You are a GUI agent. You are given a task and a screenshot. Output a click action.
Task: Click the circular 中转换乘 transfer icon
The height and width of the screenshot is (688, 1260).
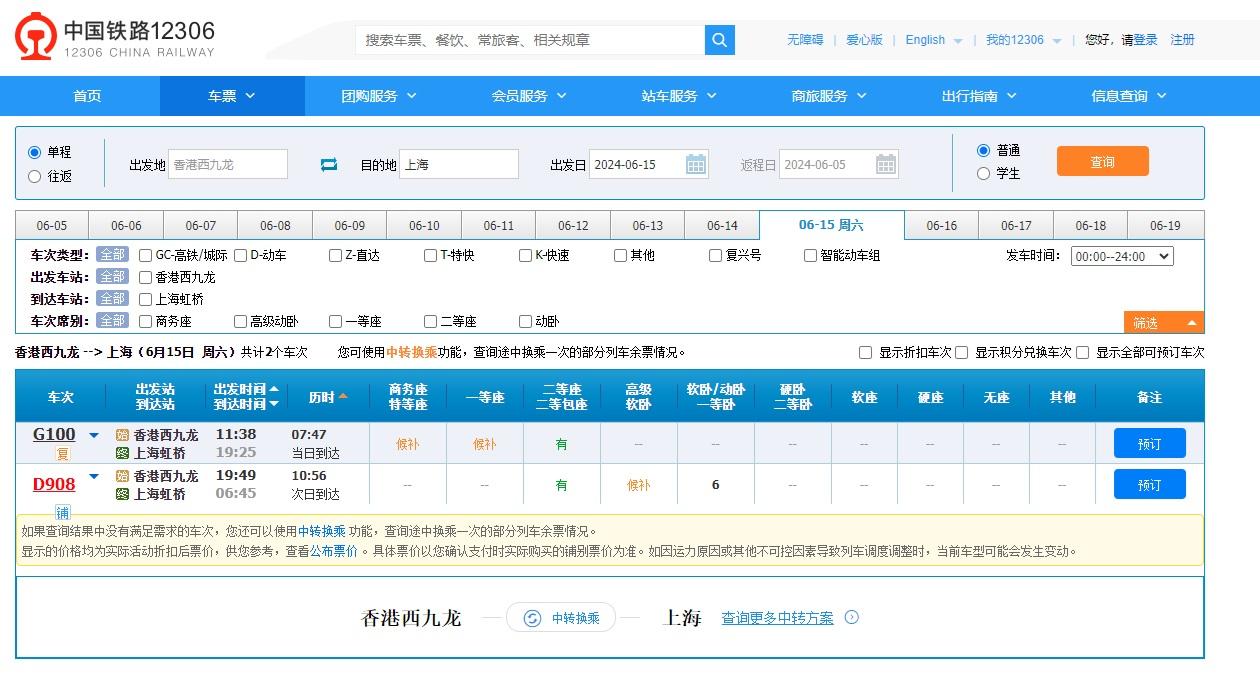point(531,618)
